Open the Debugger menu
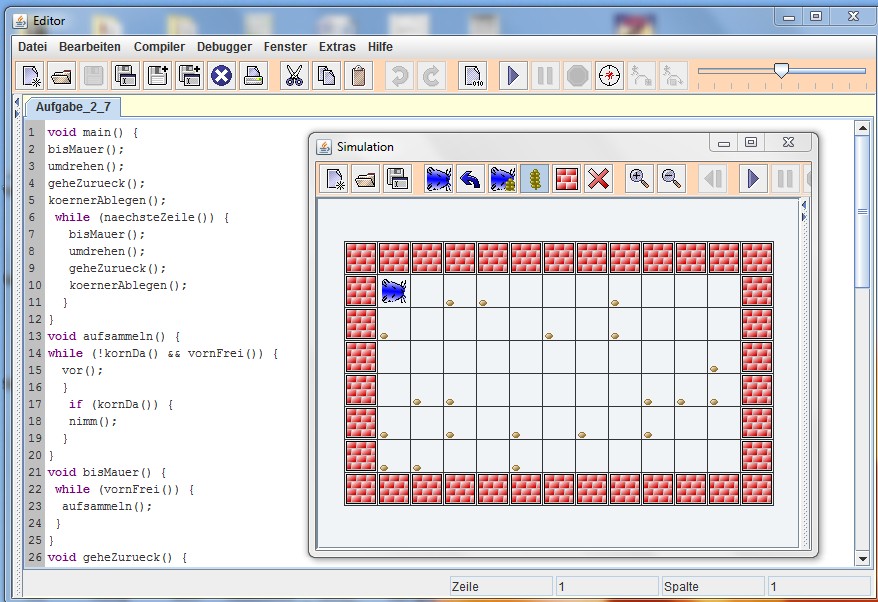 click(x=224, y=47)
